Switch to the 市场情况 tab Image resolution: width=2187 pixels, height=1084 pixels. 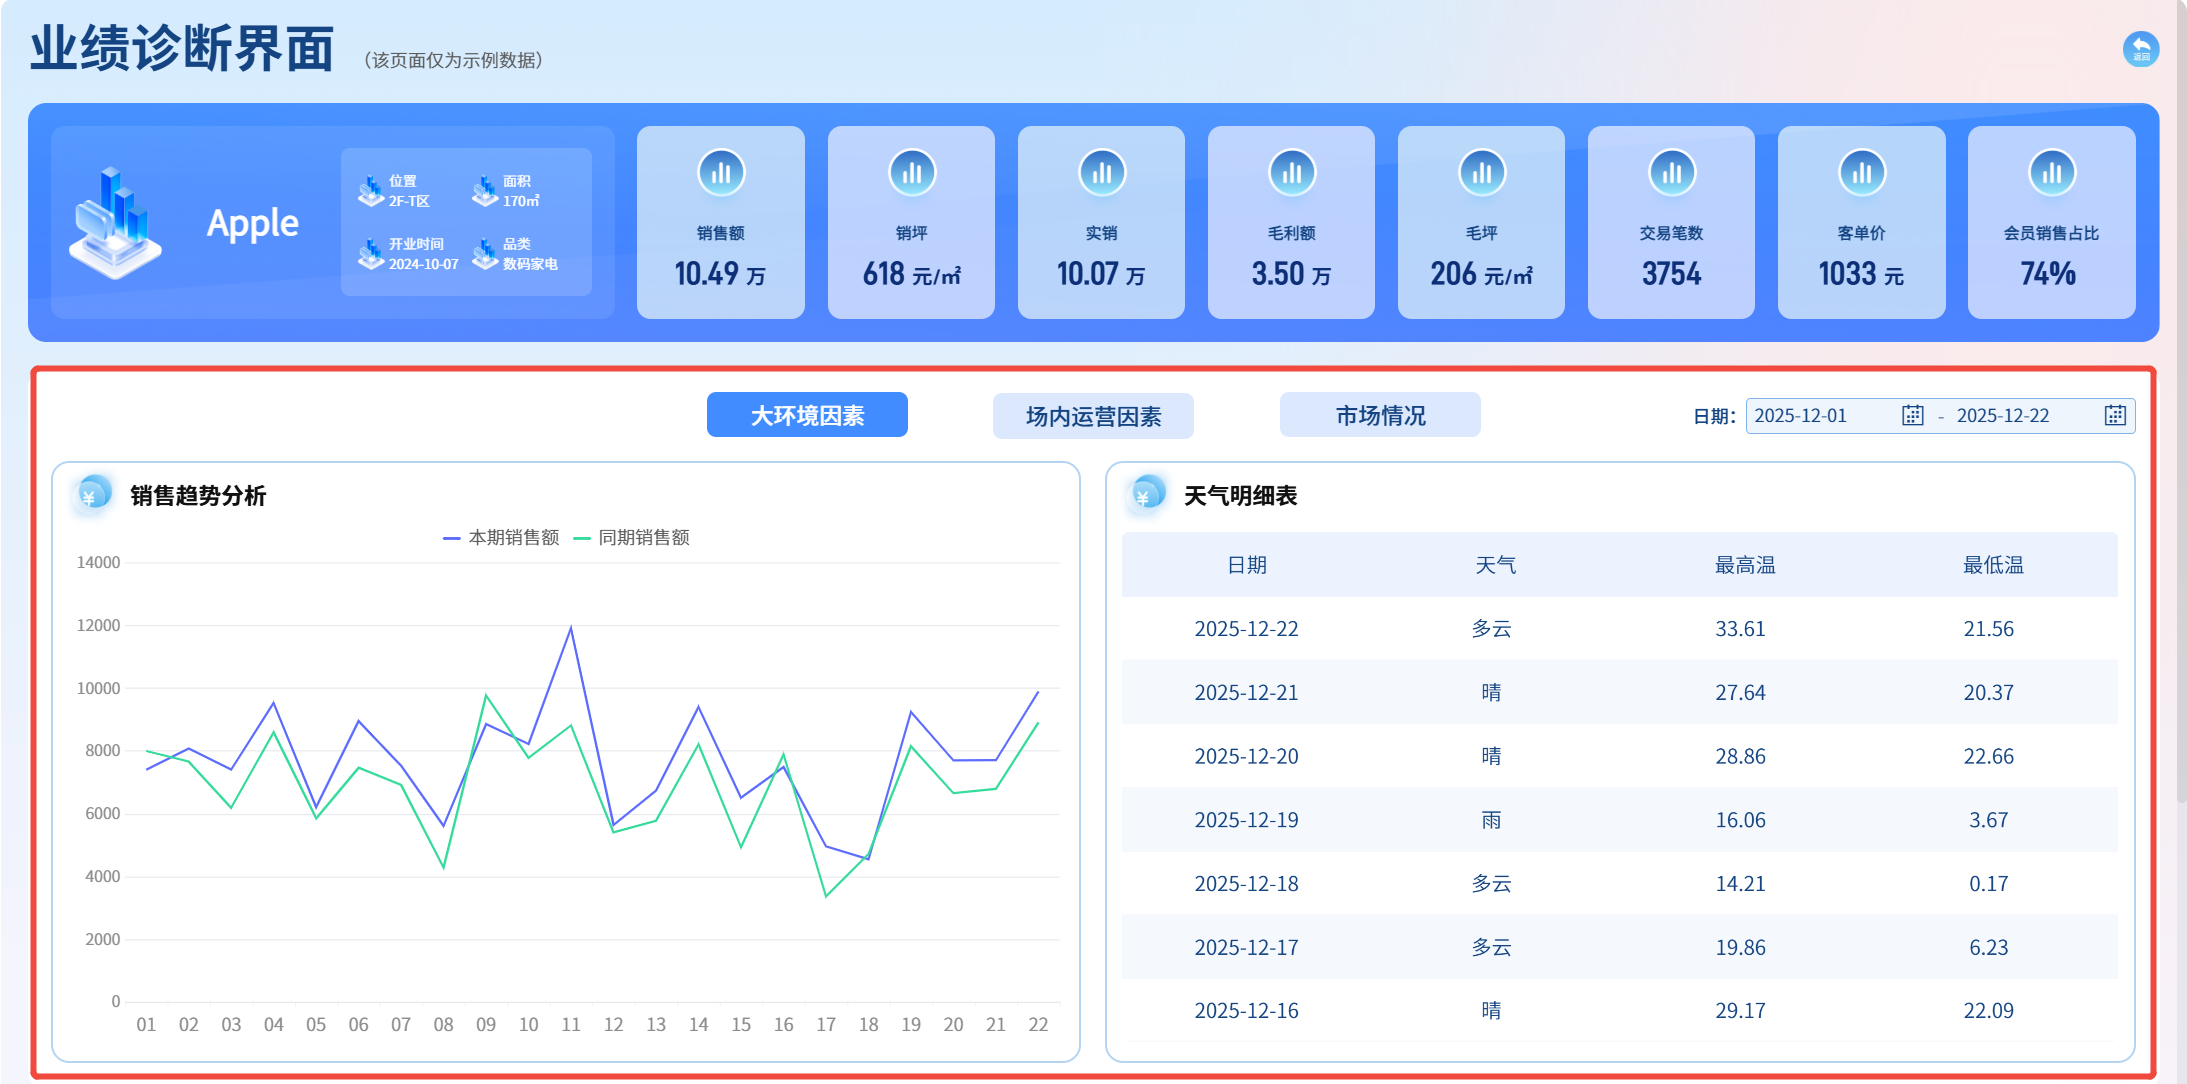[x=1380, y=415]
